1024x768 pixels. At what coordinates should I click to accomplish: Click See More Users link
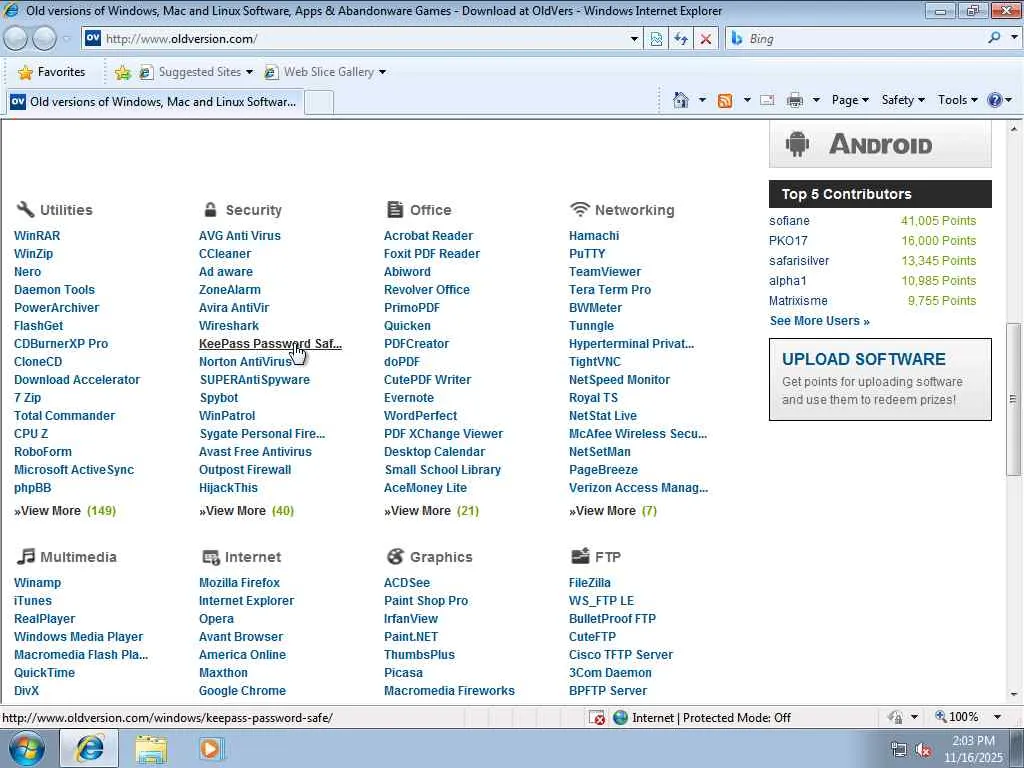tap(819, 321)
